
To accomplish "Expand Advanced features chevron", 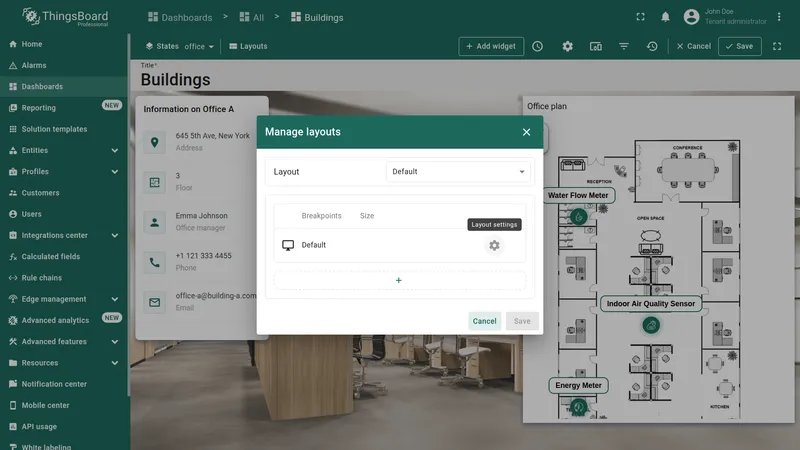I will coord(115,342).
